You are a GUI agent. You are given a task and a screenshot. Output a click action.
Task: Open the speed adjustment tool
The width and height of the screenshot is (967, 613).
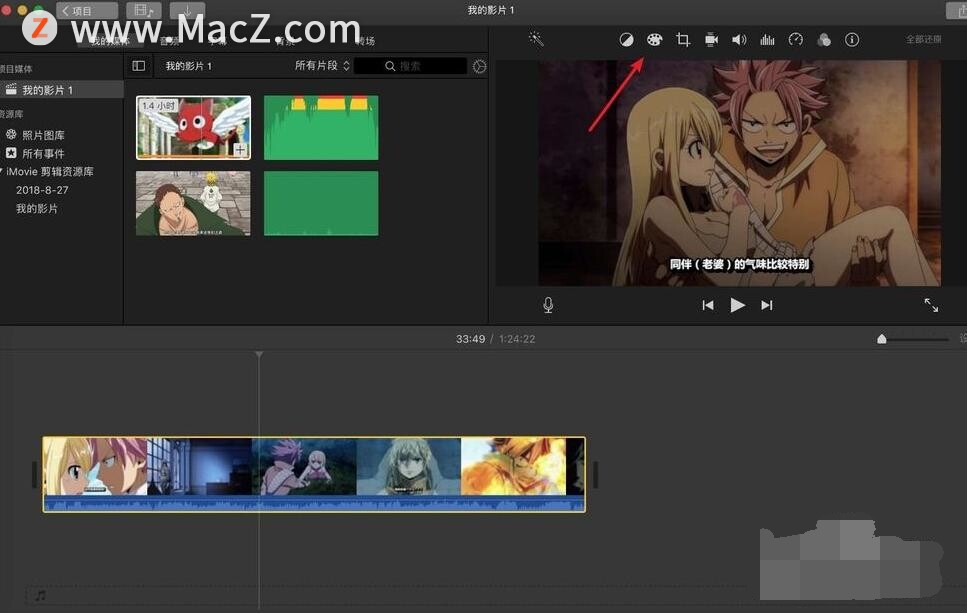(796, 40)
